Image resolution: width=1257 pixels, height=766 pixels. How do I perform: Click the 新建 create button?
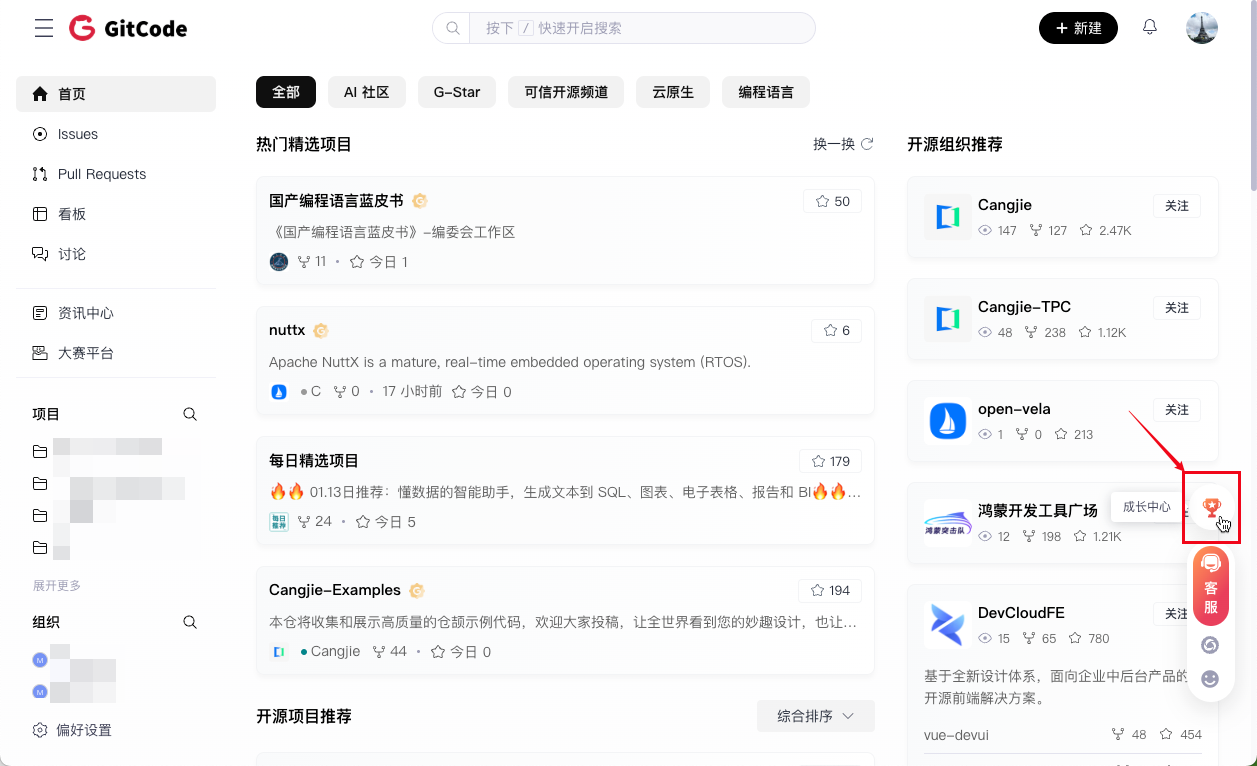pos(1078,28)
